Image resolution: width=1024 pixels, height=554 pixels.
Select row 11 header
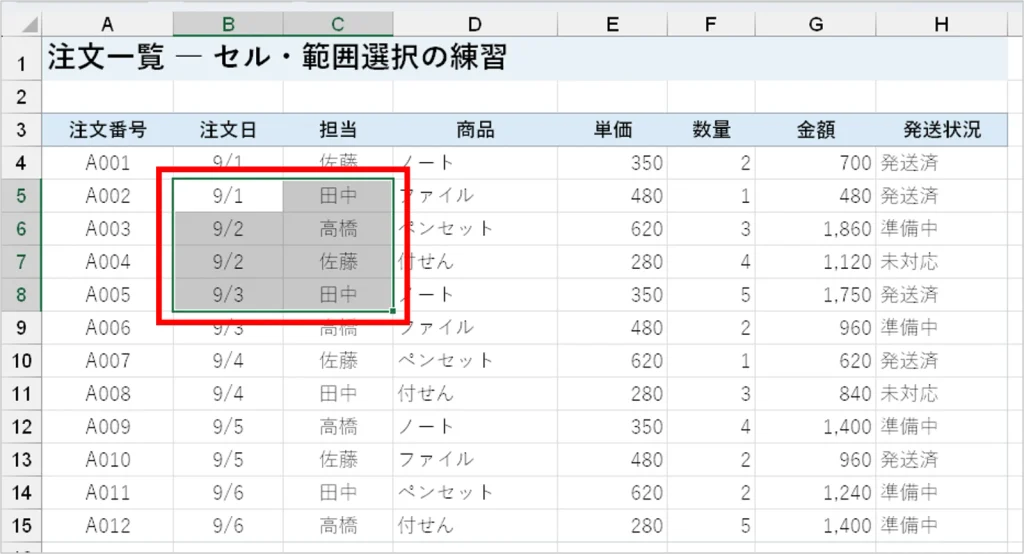[21, 393]
